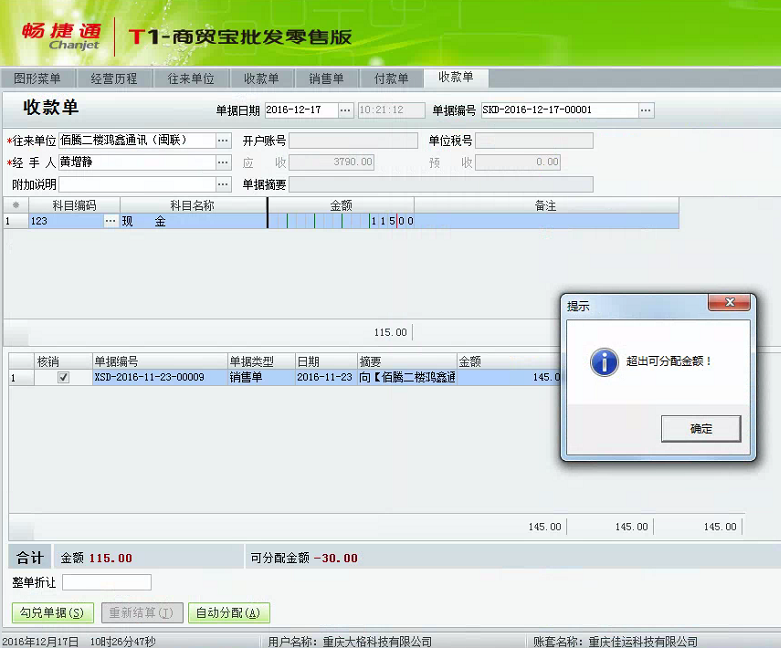Switch to the first 收款单 tab
This screenshot has width=781, height=648.
pos(261,78)
